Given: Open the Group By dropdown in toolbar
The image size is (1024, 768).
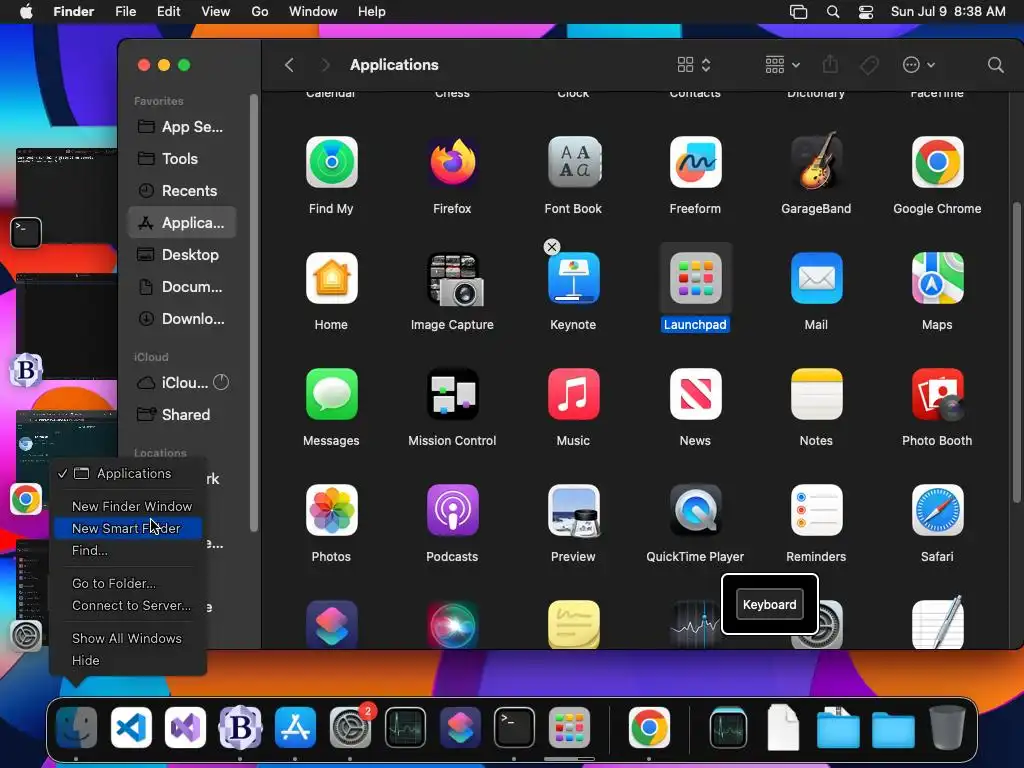Looking at the screenshot, I should pos(782,65).
